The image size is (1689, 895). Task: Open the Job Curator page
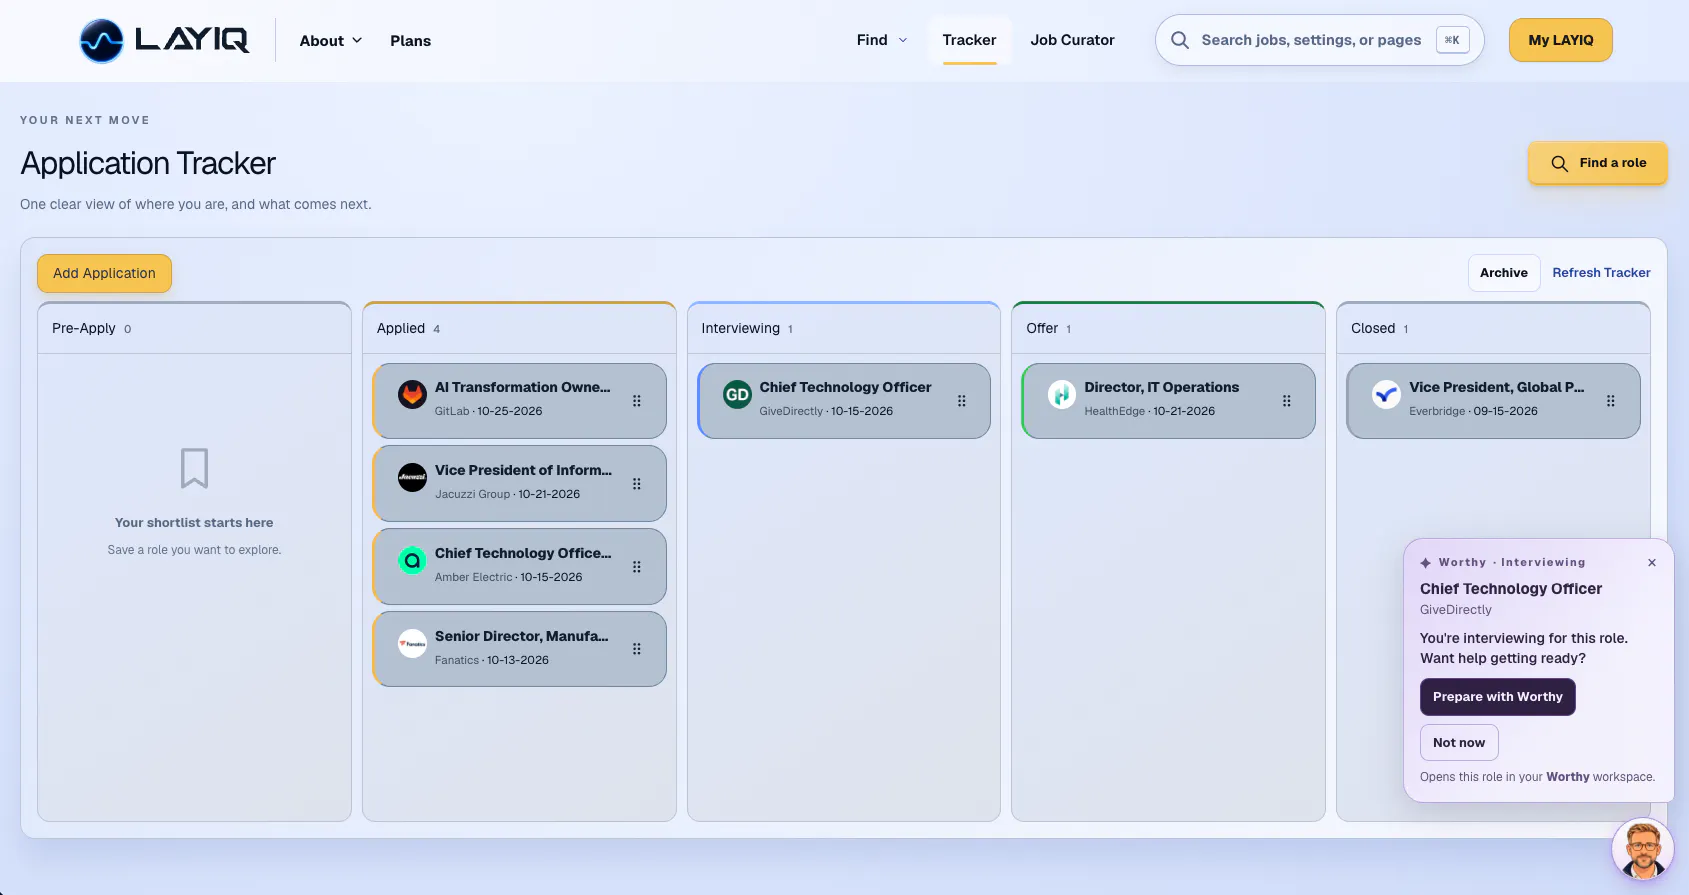[x=1072, y=40]
